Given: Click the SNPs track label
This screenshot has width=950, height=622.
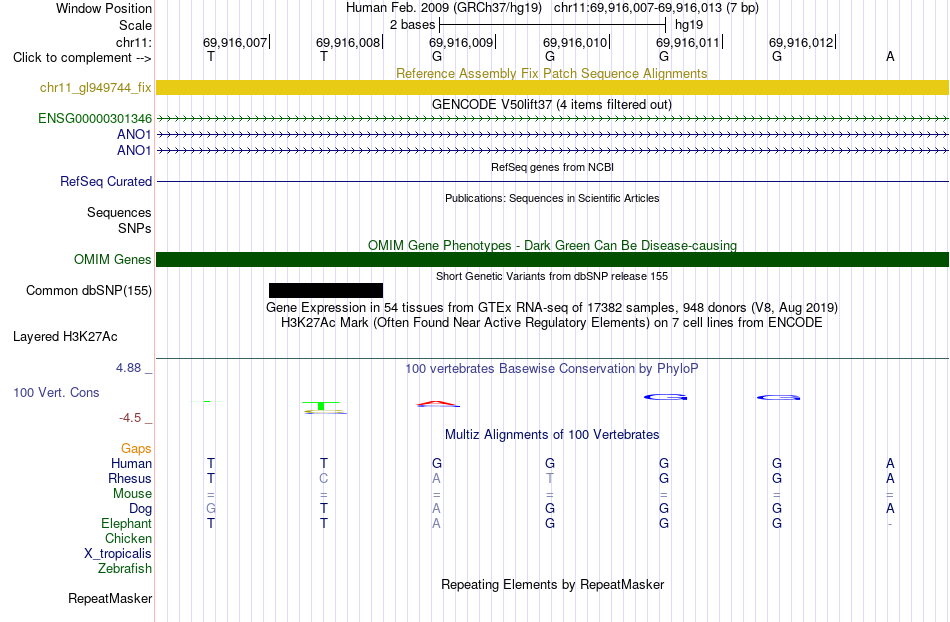Looking at the screenshot, I should pos(135,228).
